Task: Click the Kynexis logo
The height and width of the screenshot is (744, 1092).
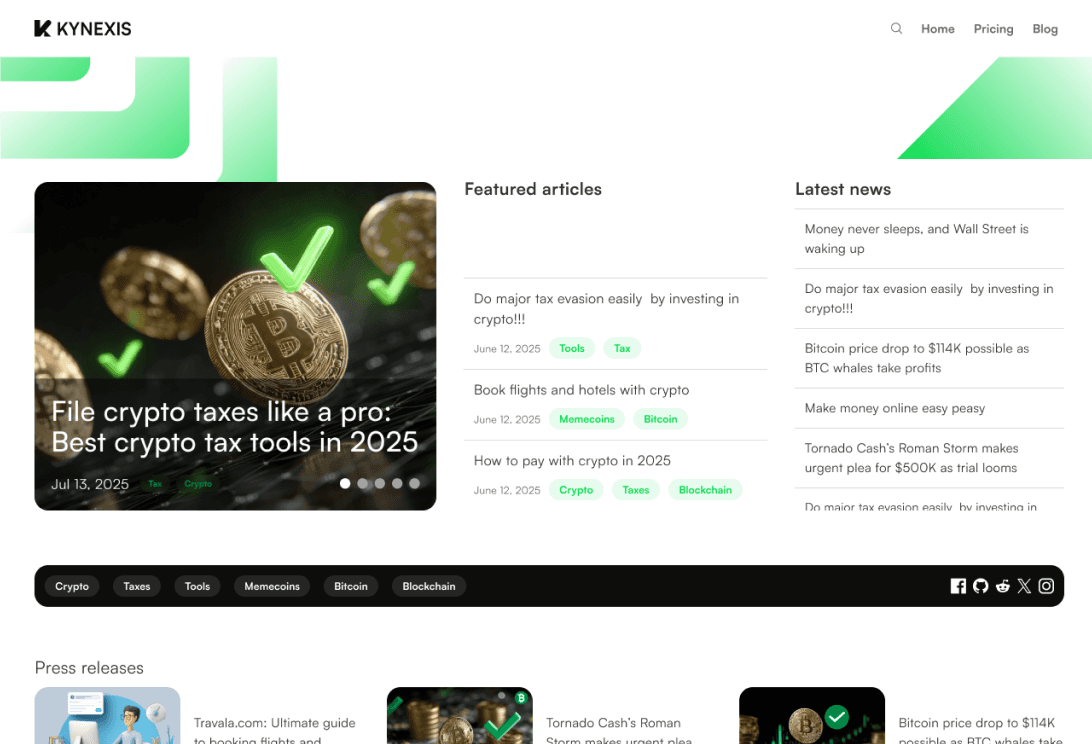Action: coord(83,29)
